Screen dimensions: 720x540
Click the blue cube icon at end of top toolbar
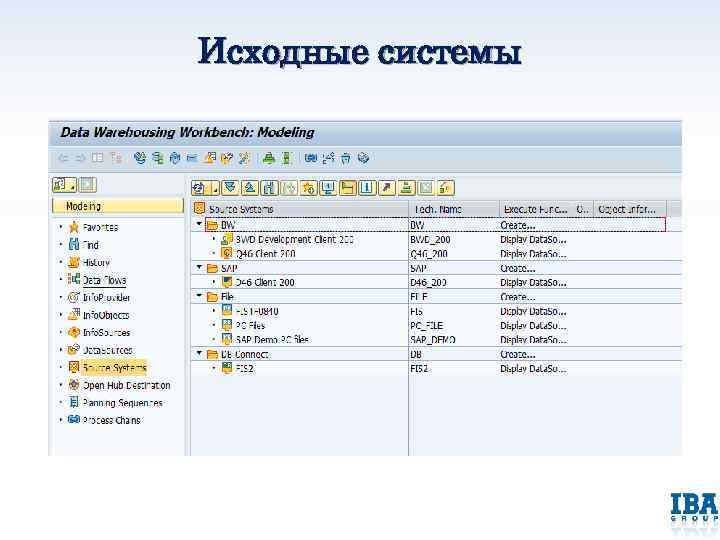point(363,159)
